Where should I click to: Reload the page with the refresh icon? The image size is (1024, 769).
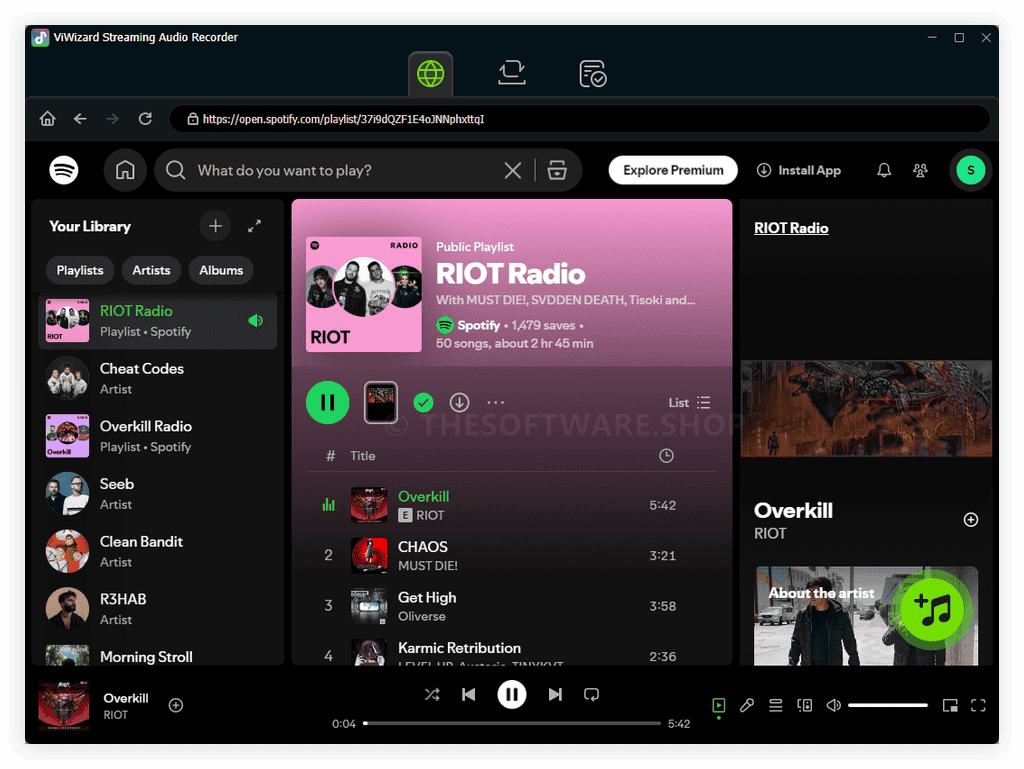tap(145, 119)
